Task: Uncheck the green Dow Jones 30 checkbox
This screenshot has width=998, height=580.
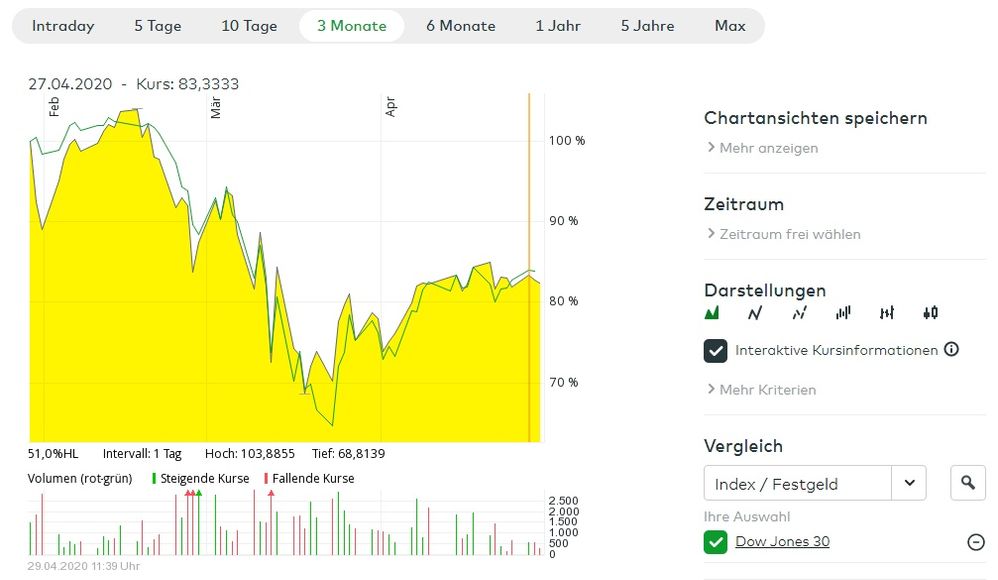Action: [715, 542]
